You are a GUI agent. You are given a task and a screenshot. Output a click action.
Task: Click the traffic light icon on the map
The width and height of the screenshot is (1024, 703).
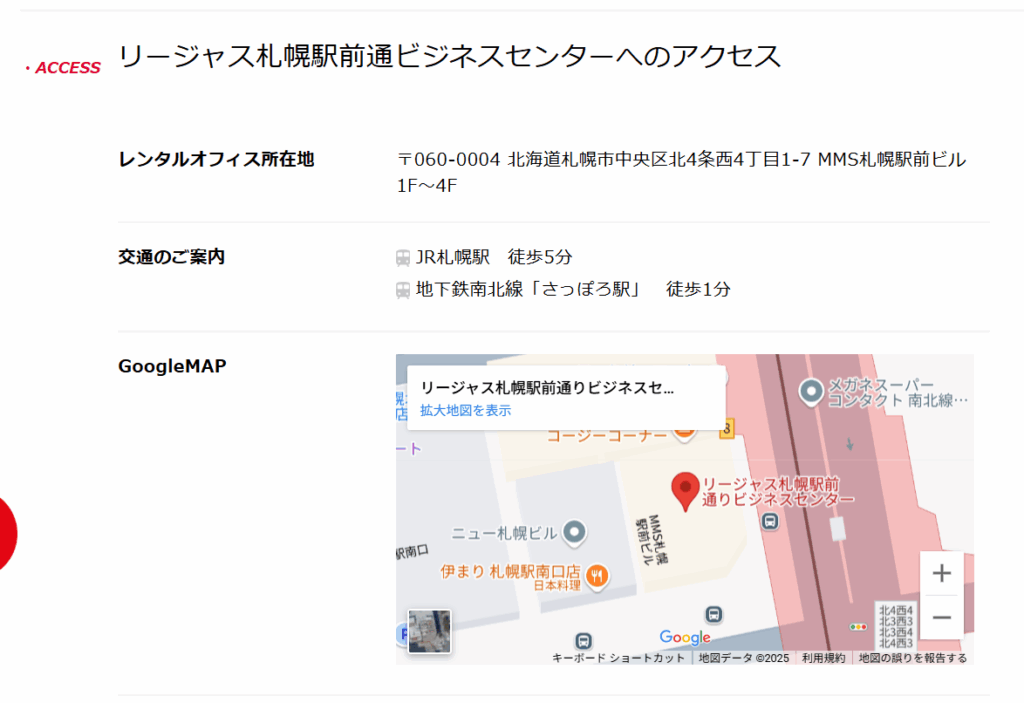[857, 627]
